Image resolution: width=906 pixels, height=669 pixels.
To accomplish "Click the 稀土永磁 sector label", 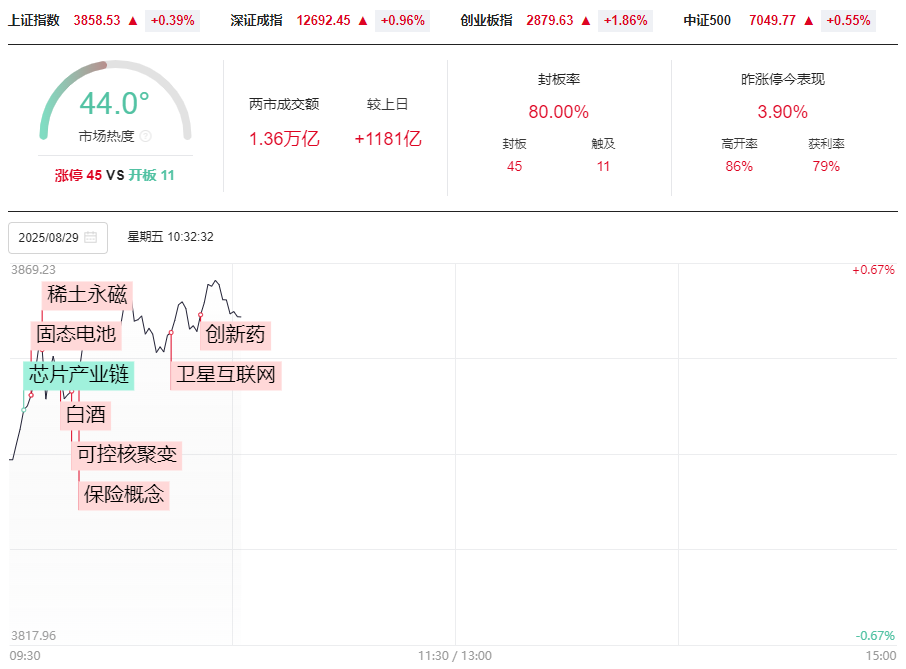I will click(88, 294).
